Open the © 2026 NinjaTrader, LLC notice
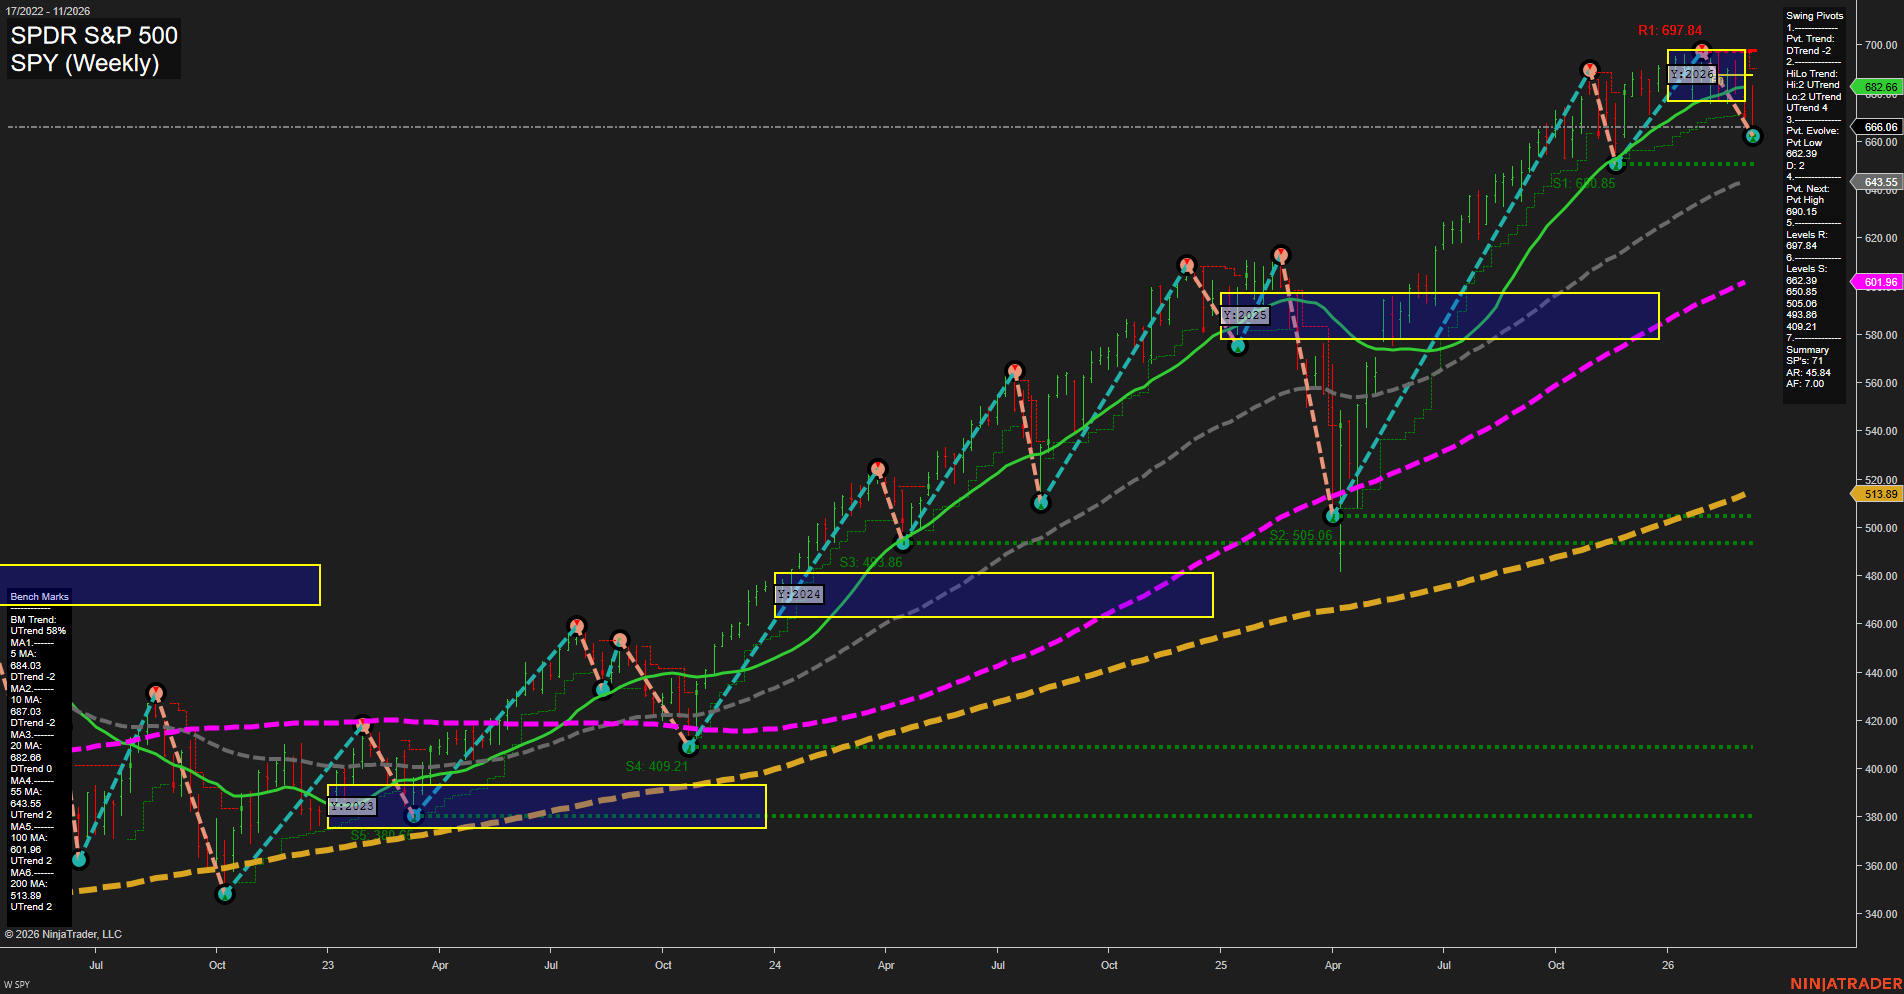Viewport: 1904px width, 994px height. 63,934
